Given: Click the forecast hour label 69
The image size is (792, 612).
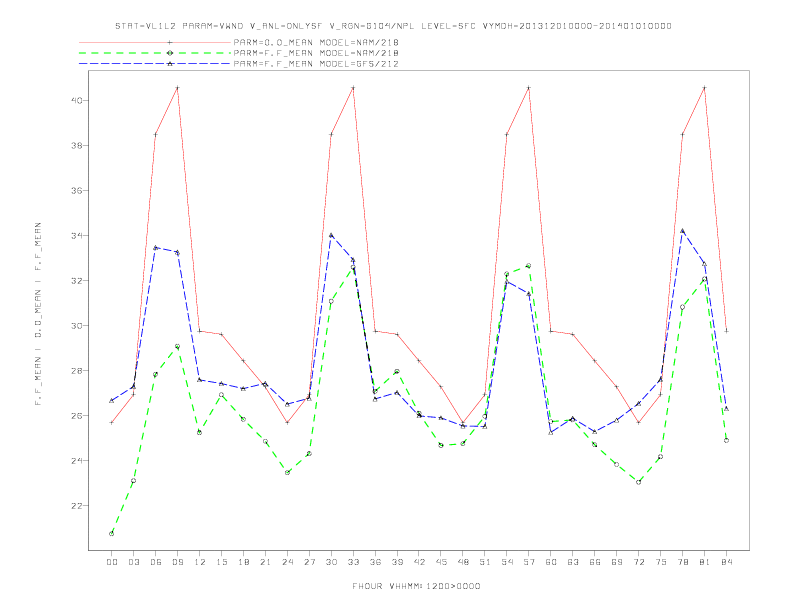Looking at the screenshot, I should [x=617, y=562].
